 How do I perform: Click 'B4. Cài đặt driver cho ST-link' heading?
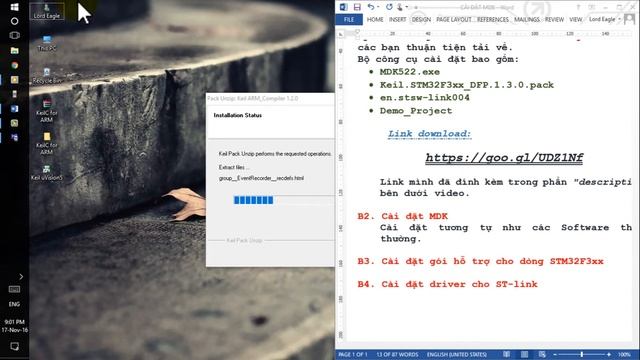click(447, 284)
